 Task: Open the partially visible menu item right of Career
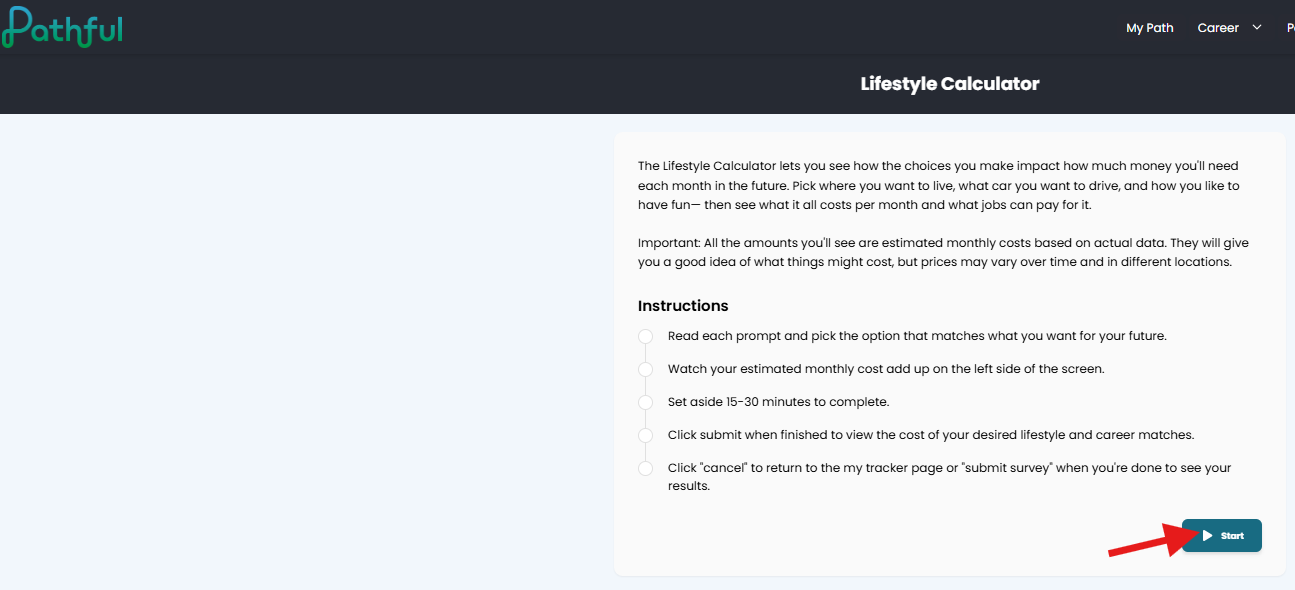click(x=1291, y=28)
